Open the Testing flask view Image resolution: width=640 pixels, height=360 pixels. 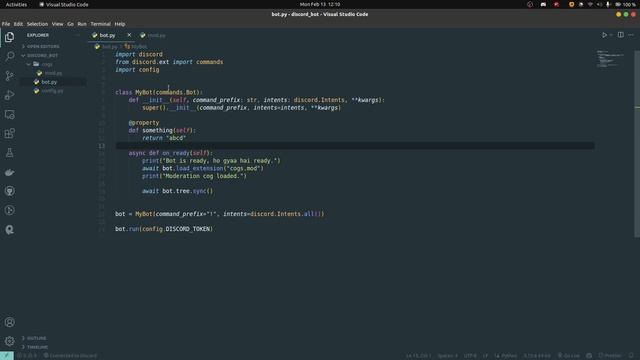click(x=9, y=153)
